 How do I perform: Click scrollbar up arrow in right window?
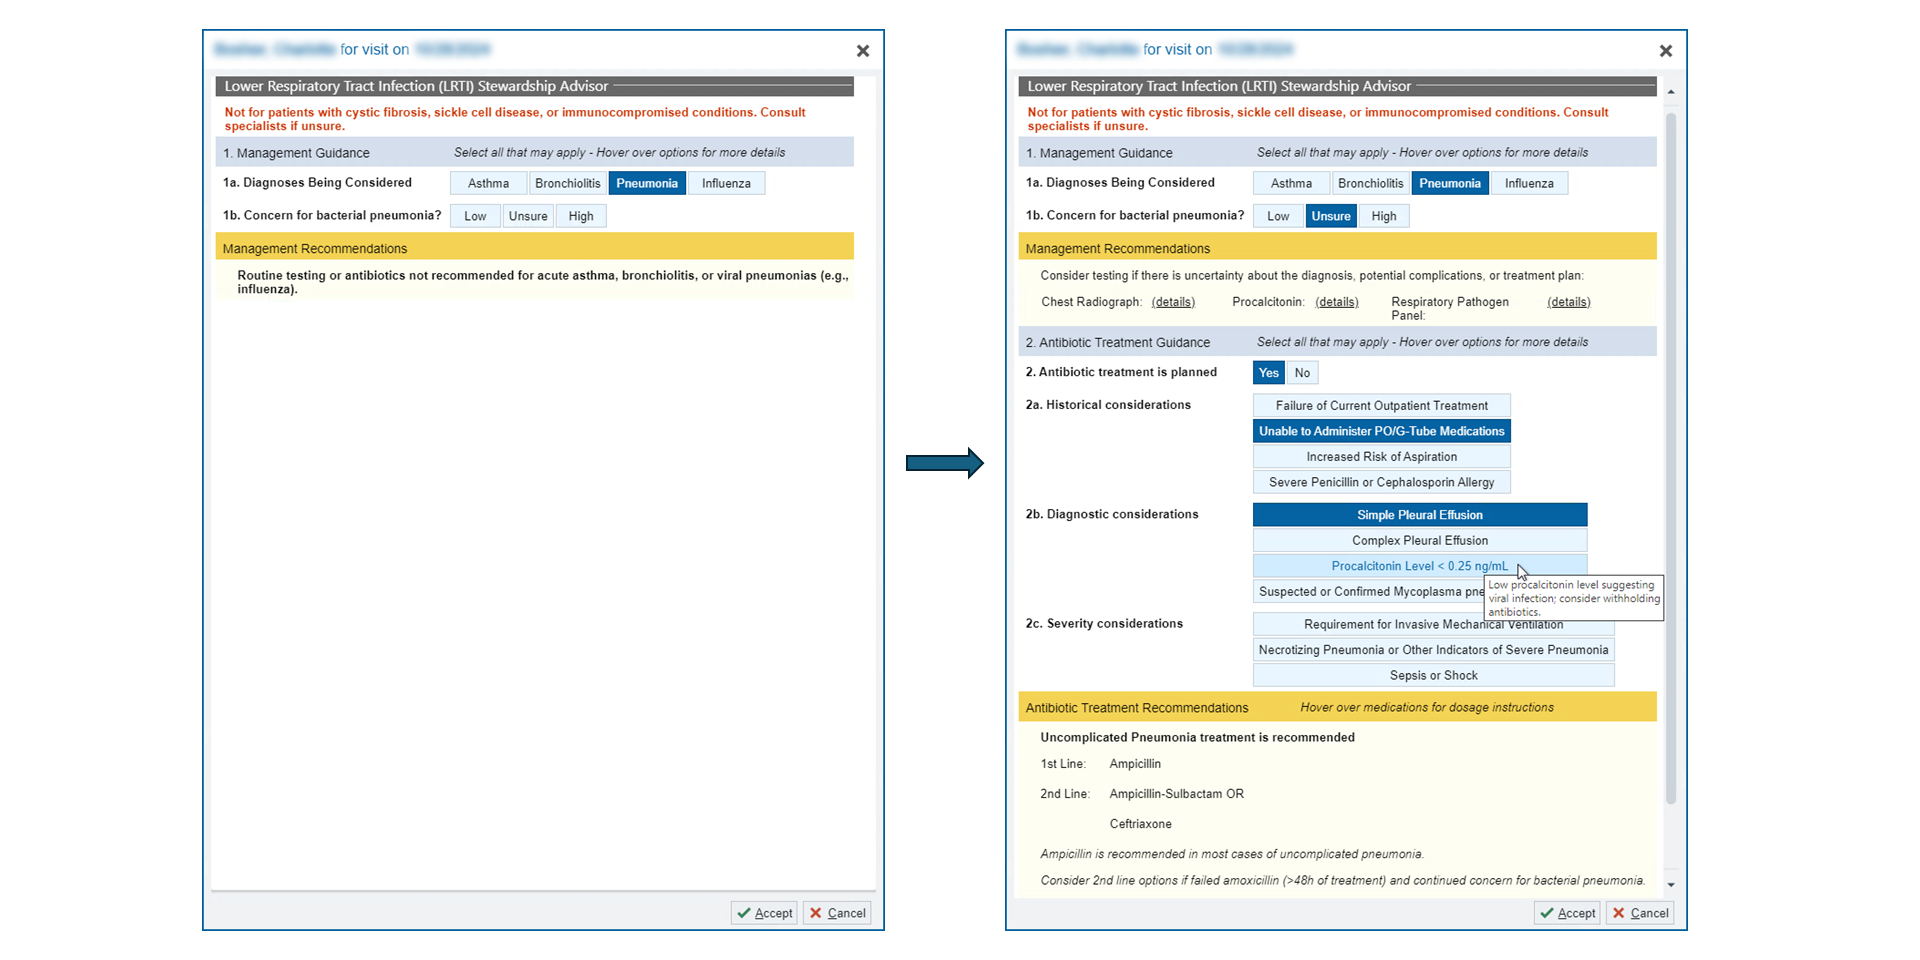1671,91
